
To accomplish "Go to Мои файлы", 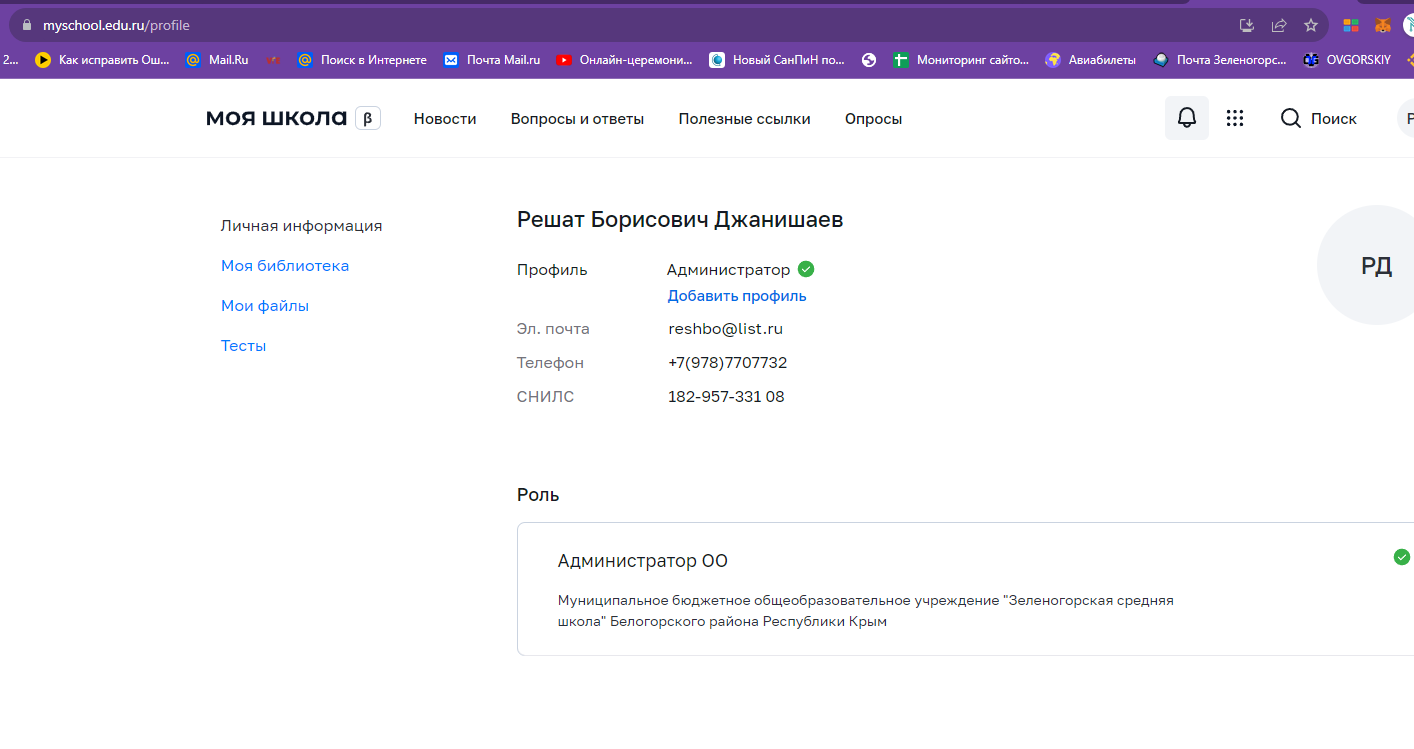I will pyautogui.click(x=265, y=306).
